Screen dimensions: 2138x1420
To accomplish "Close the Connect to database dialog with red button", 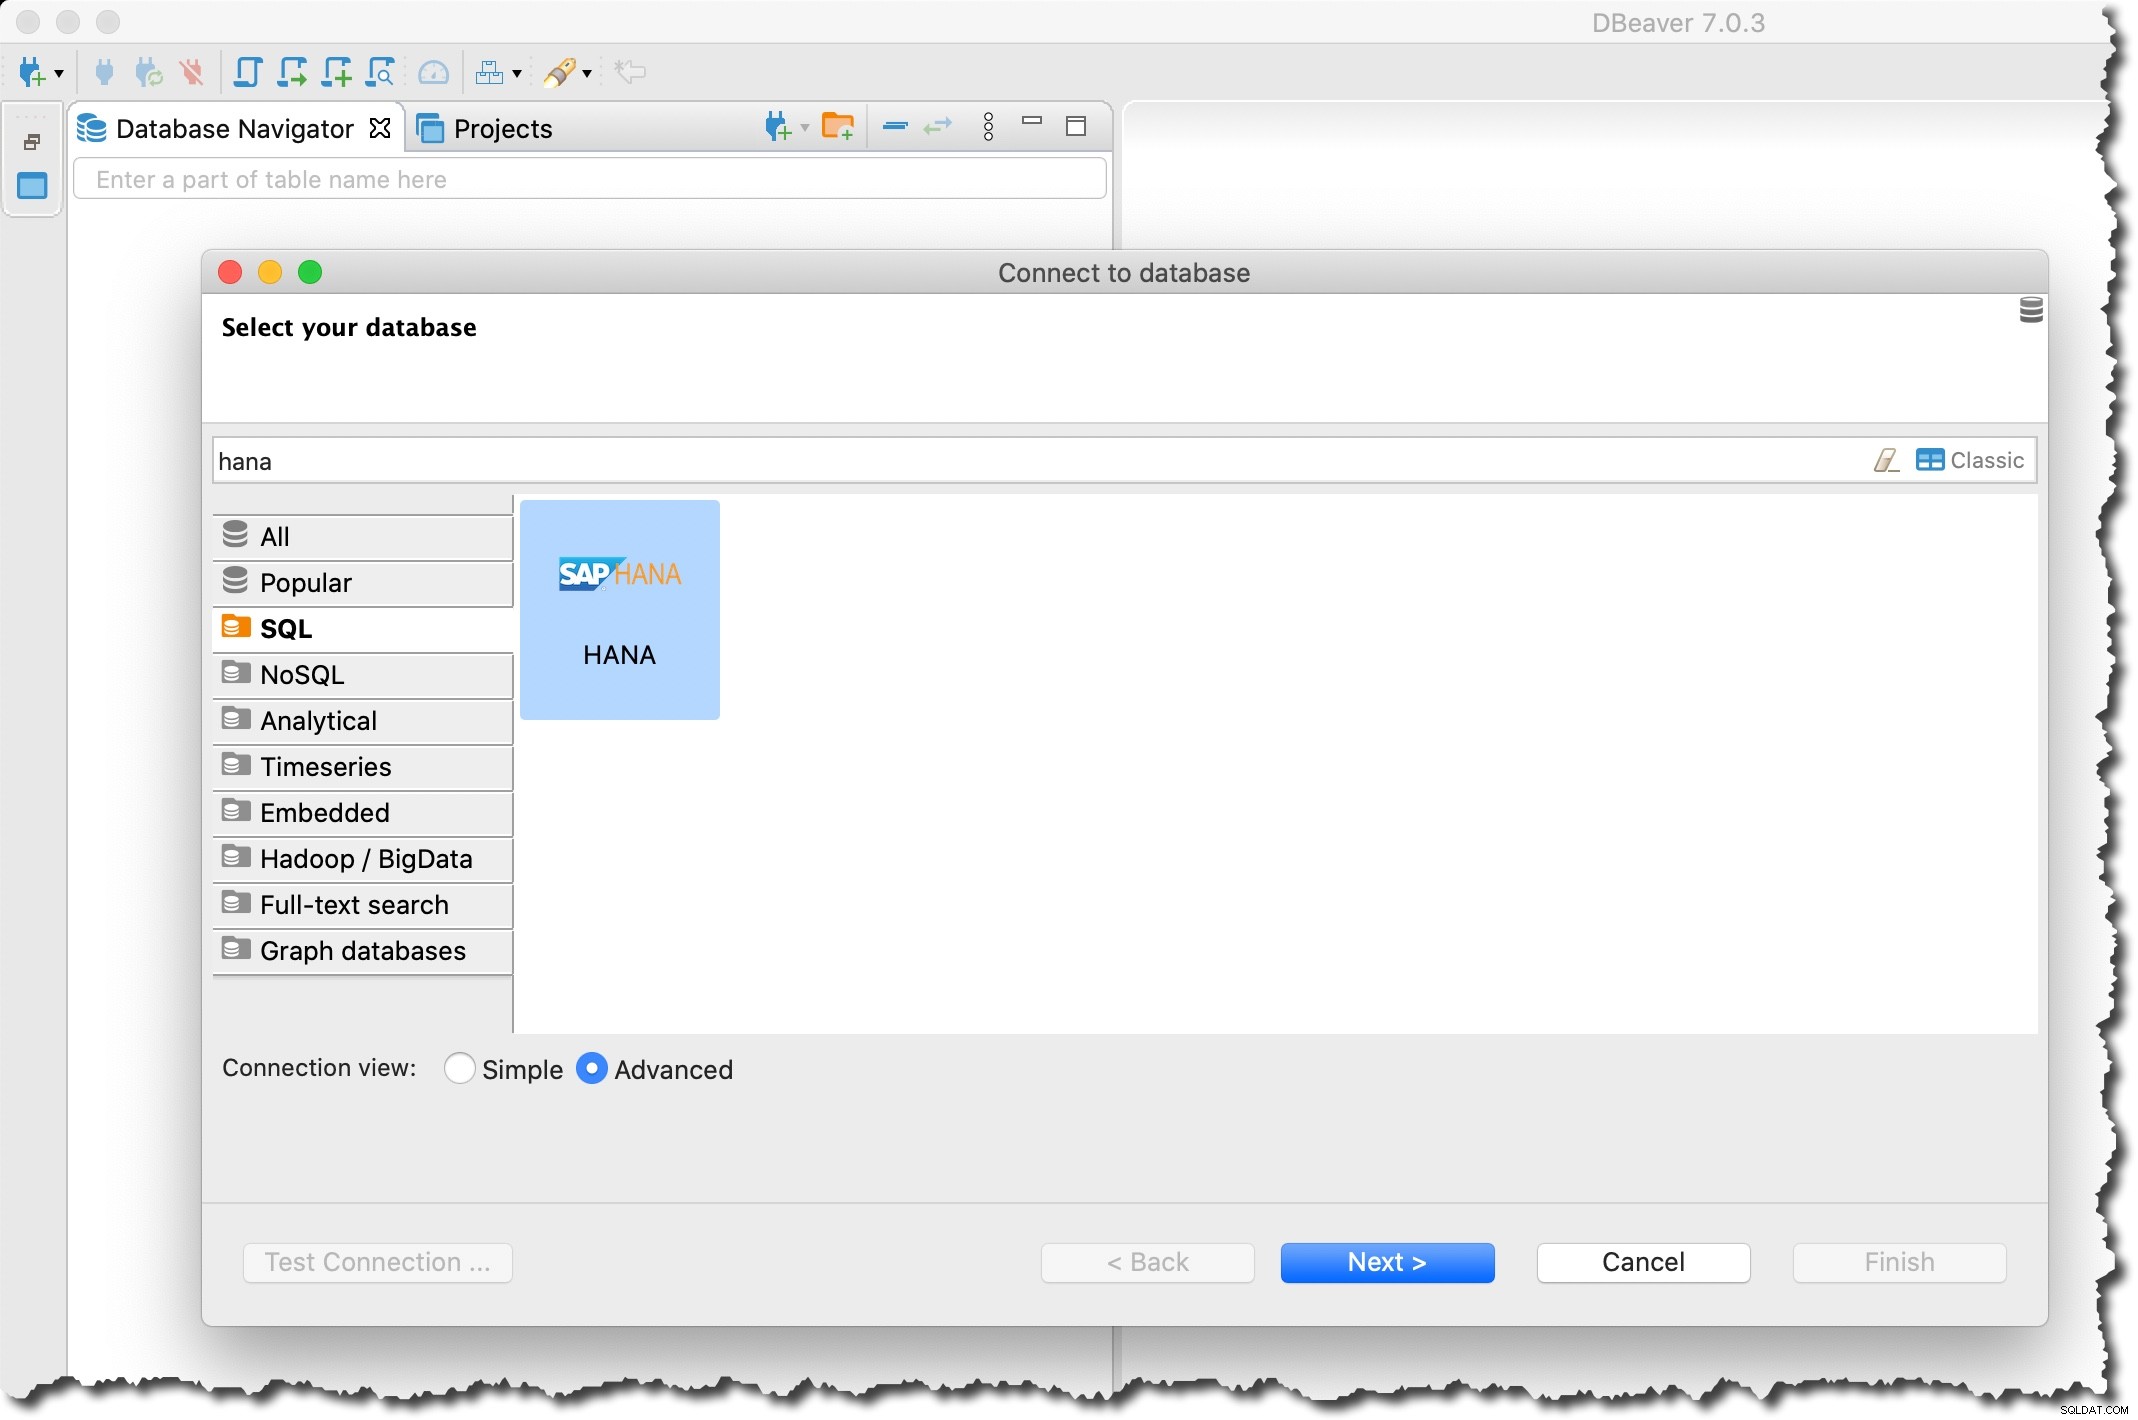I will [x=230, y=272].
